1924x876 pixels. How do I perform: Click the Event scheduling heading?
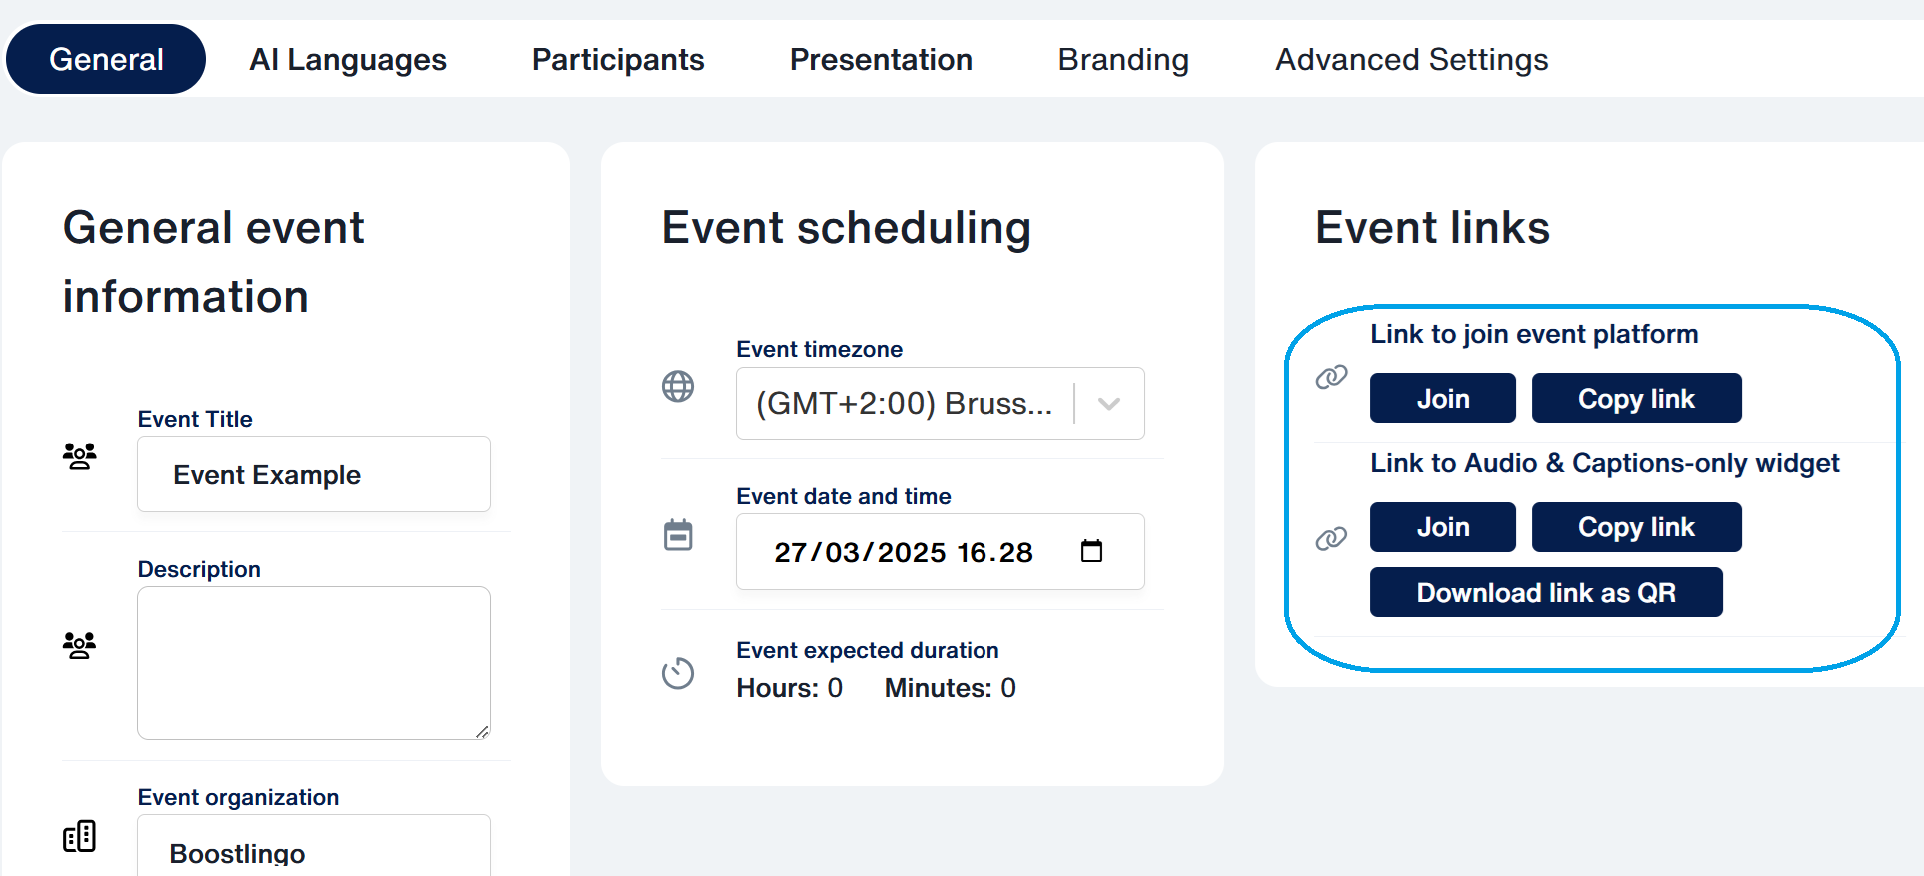click(846, 228)
